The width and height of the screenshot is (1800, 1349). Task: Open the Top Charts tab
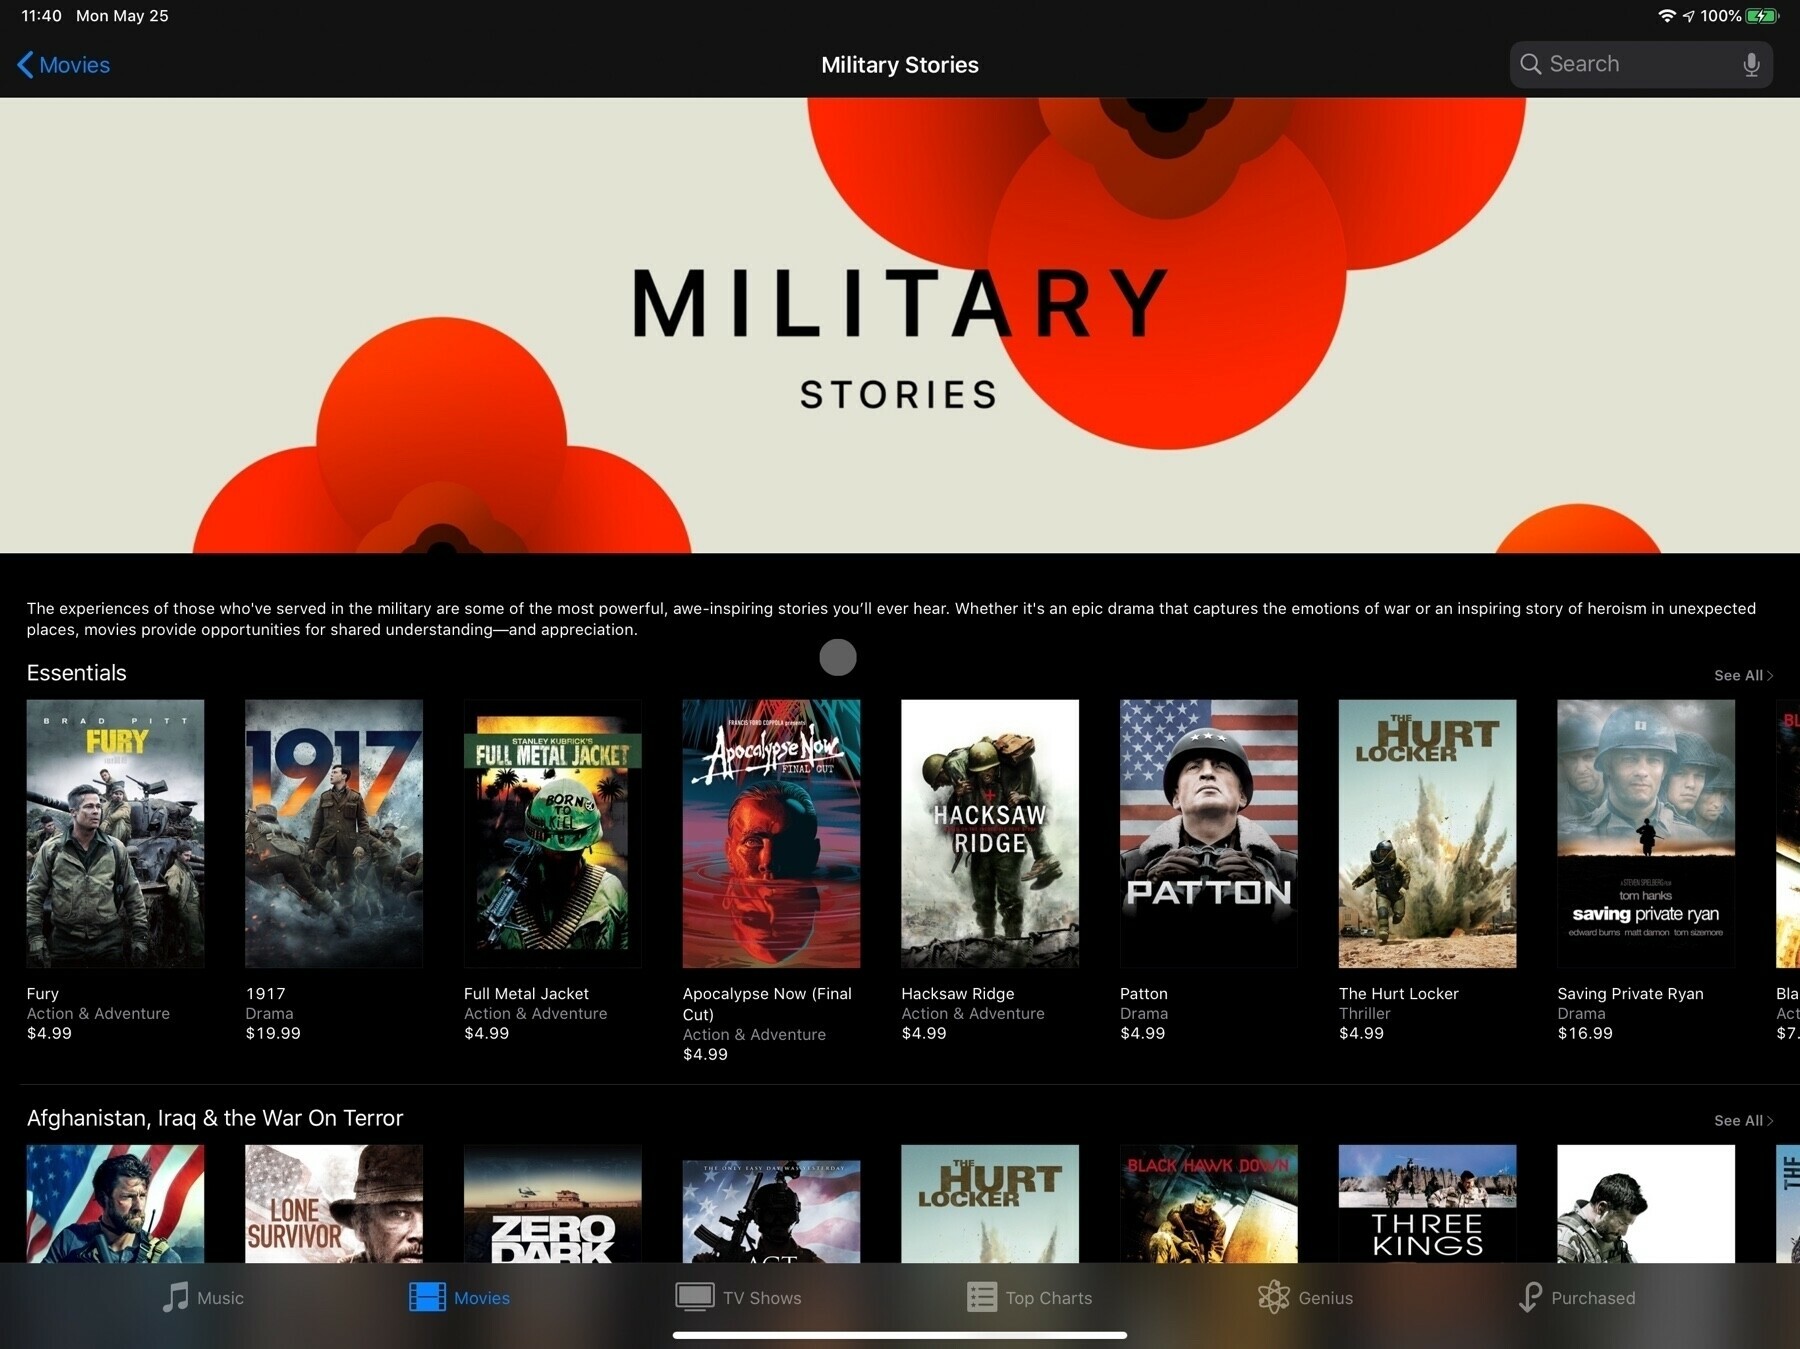pos(1029,1297)
